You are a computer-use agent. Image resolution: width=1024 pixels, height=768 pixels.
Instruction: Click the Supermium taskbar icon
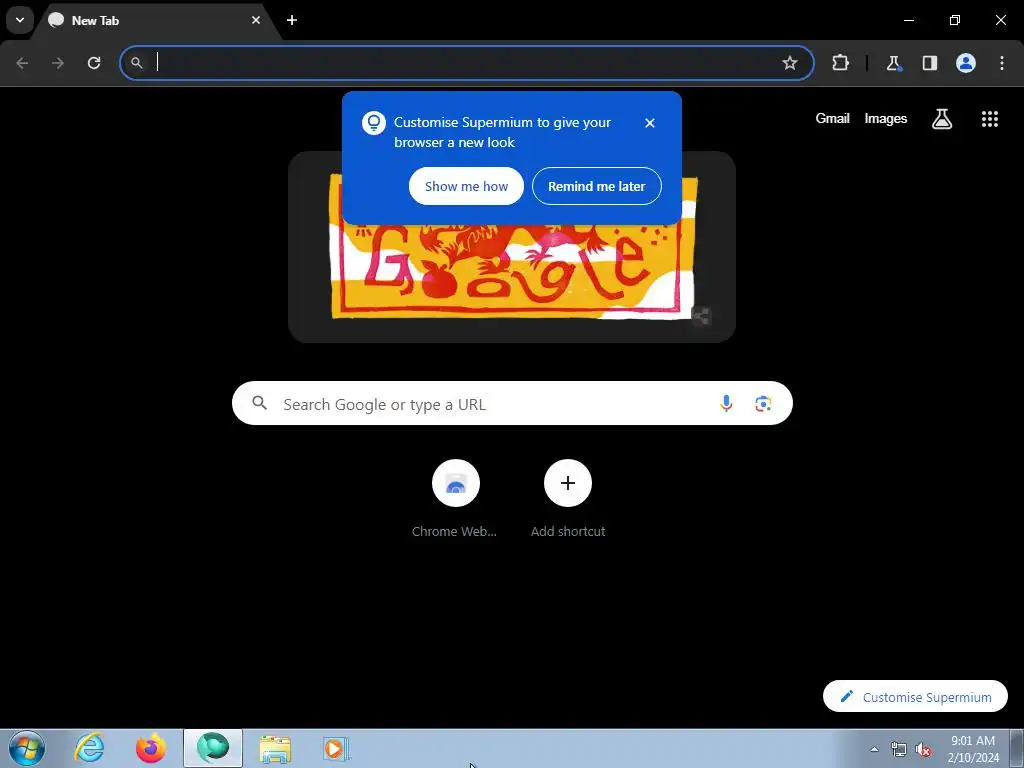tap(213, 748)
